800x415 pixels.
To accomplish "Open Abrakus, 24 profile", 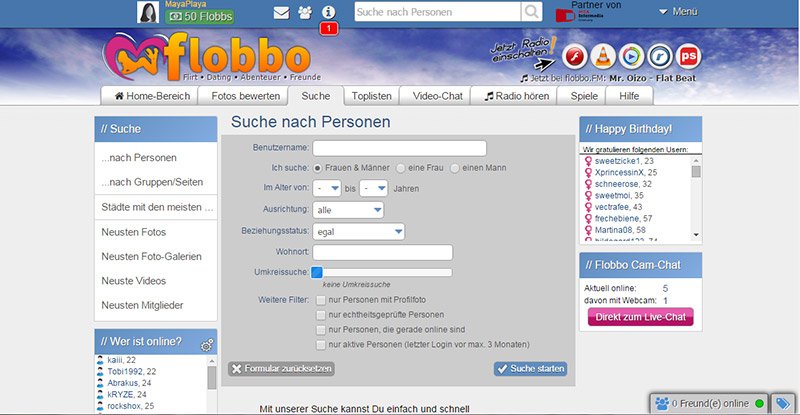I will [129, 383].
